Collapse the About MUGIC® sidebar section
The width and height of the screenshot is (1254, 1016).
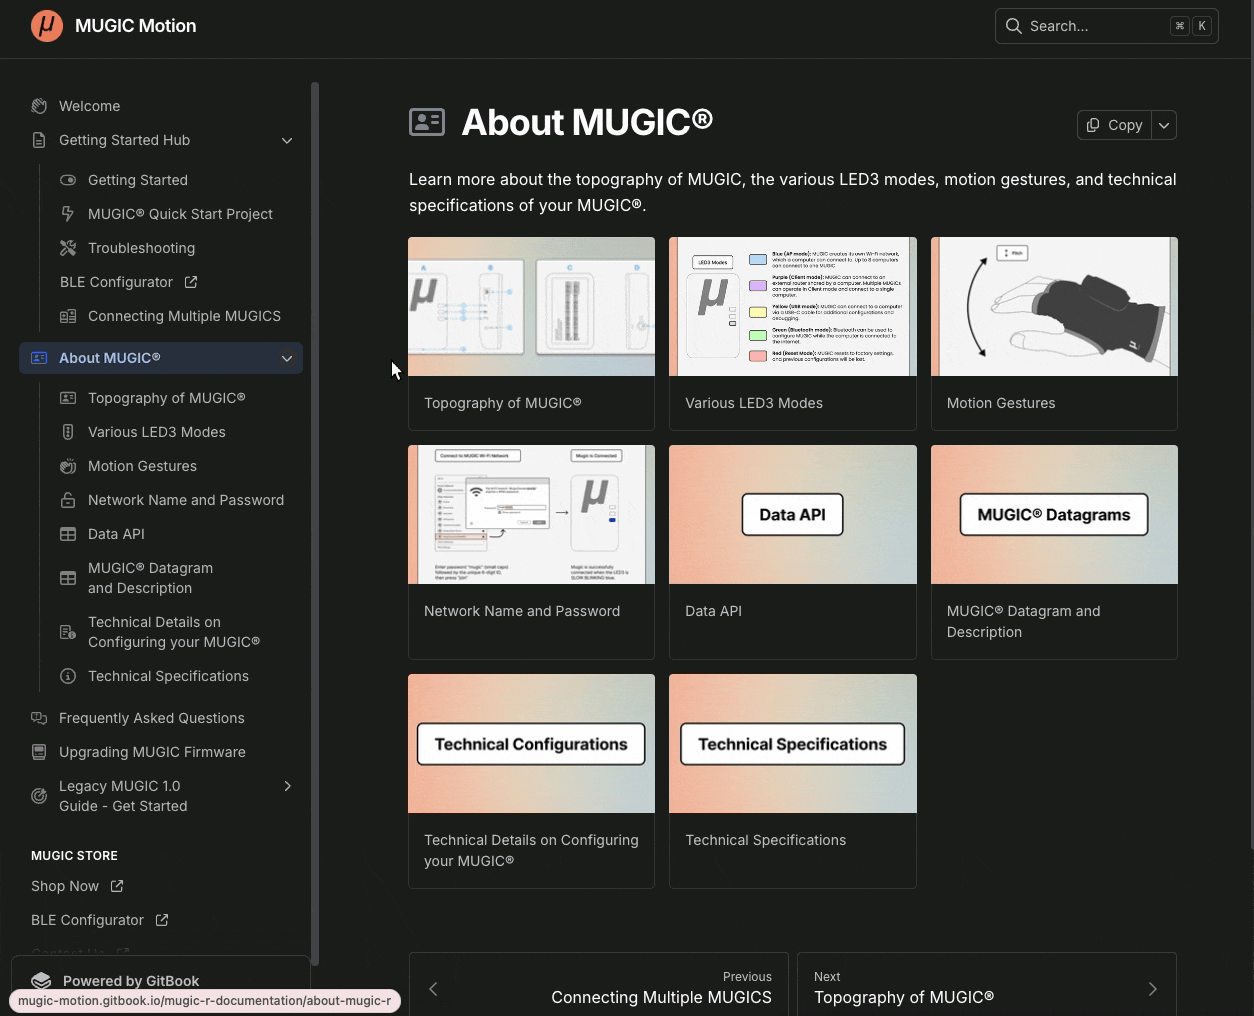pos(287,358)
